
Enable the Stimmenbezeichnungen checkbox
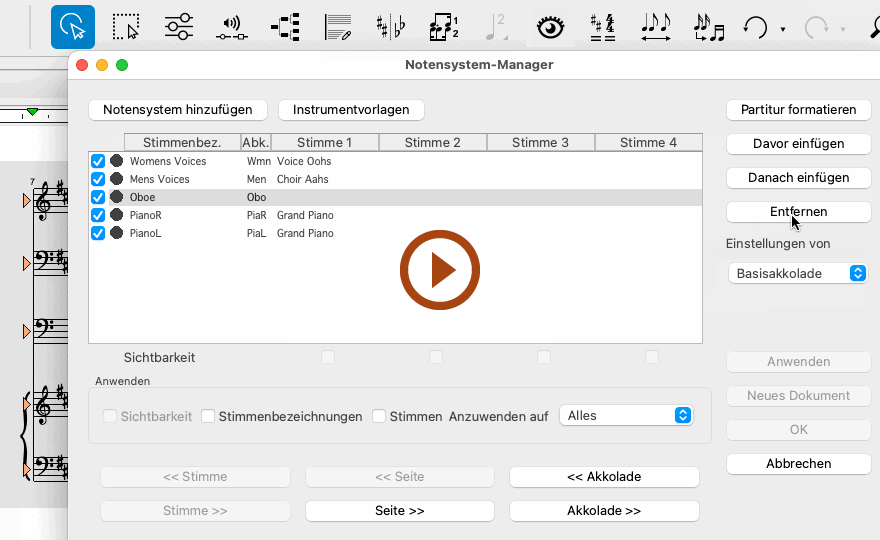tap(208, 416)
